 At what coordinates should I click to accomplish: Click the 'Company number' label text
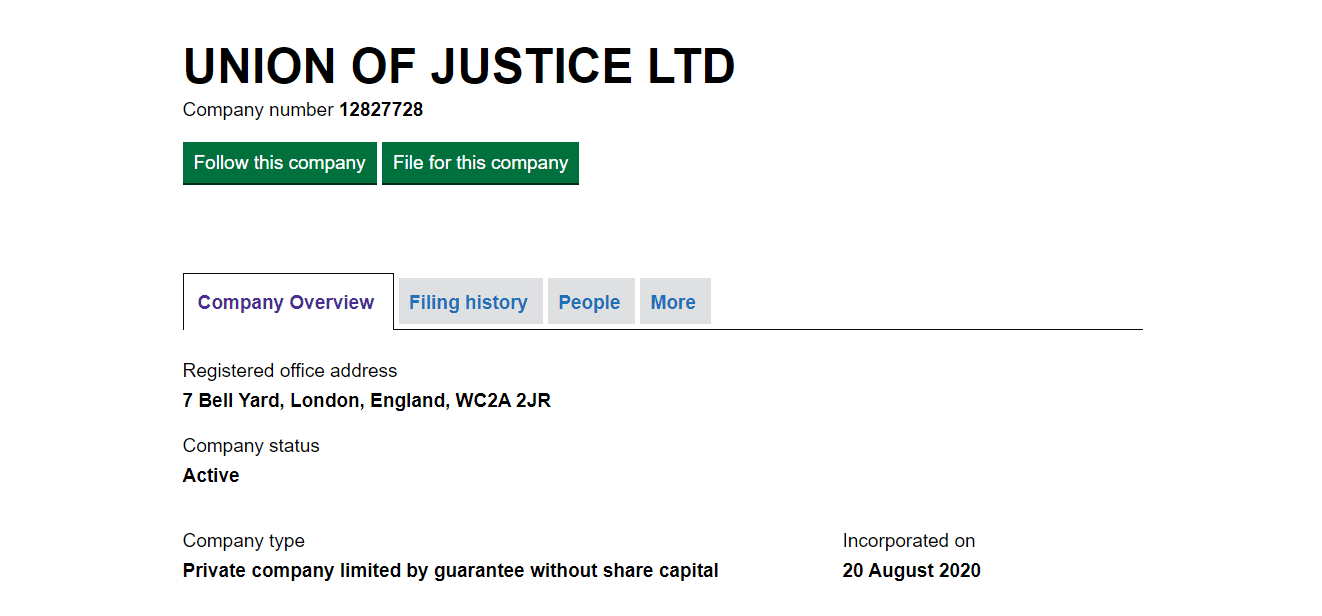pyautogui.click(x=258, y=110)
